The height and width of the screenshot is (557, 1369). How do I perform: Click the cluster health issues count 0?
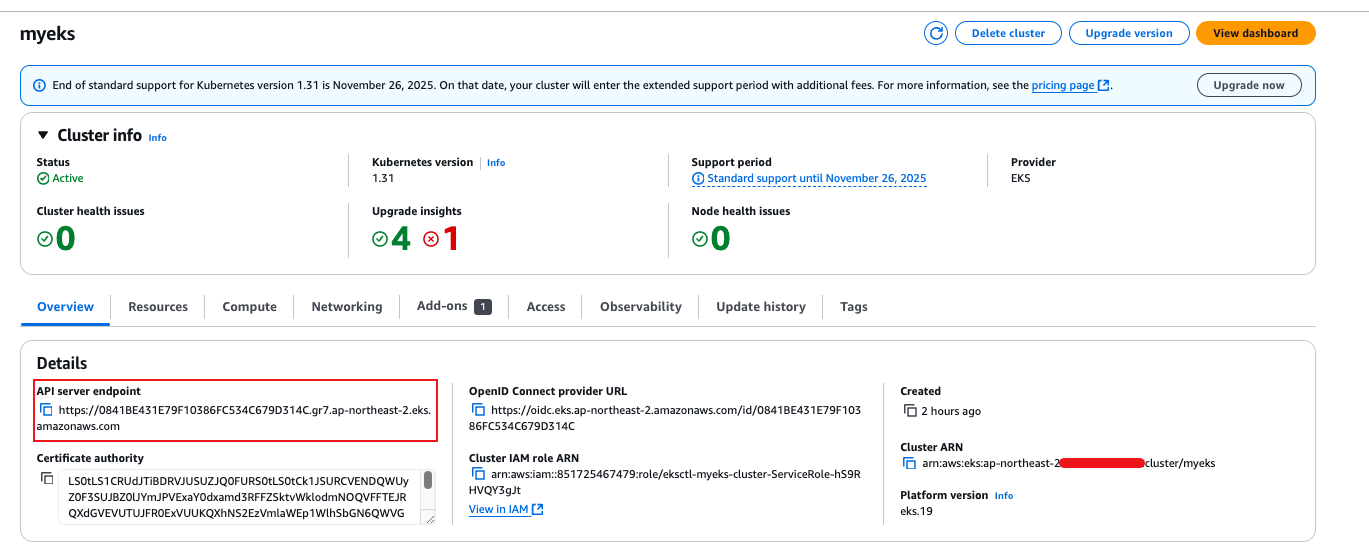coord(66,239)
